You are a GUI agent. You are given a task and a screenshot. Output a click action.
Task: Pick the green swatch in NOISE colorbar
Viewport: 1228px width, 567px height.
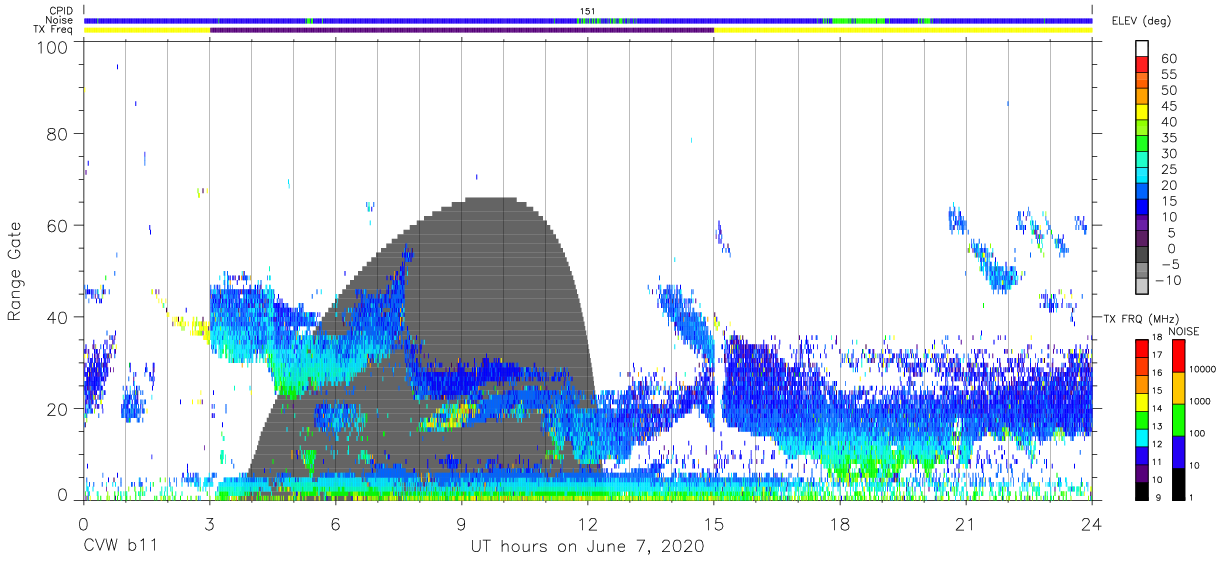pos(1179,420)
